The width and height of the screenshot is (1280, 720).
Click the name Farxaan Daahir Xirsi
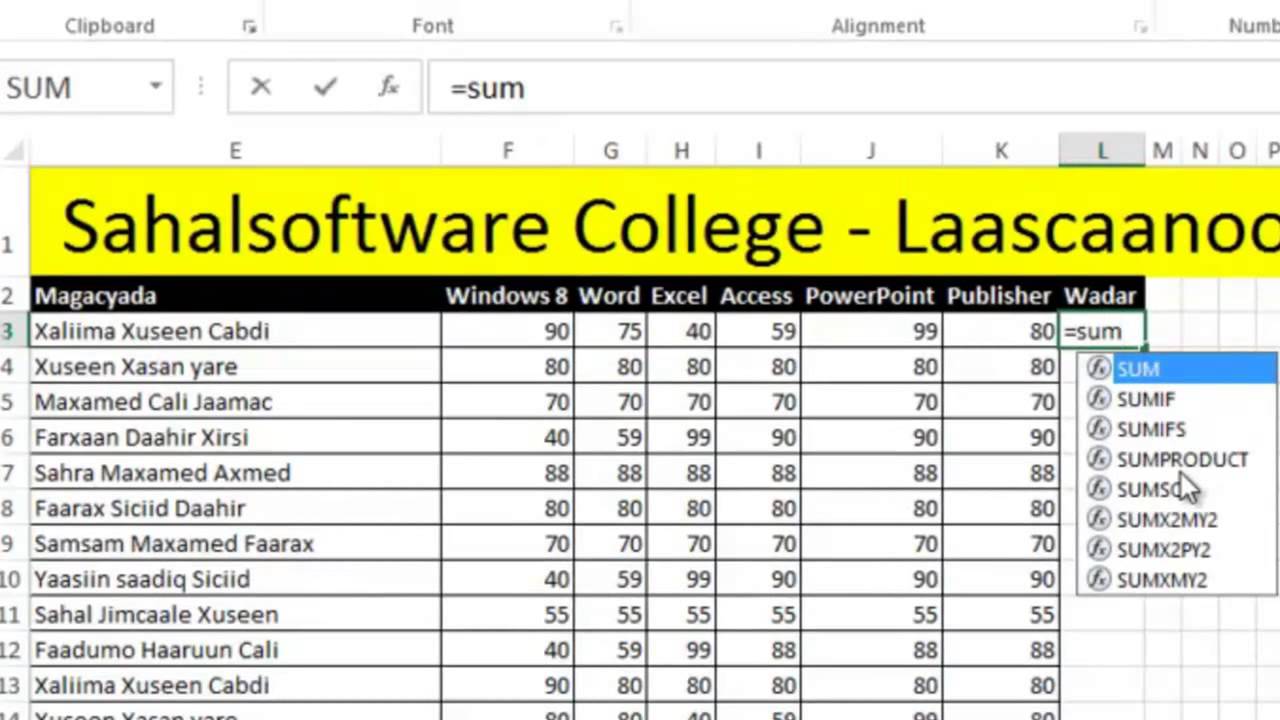pyautogui.click(x=141, y=438)
